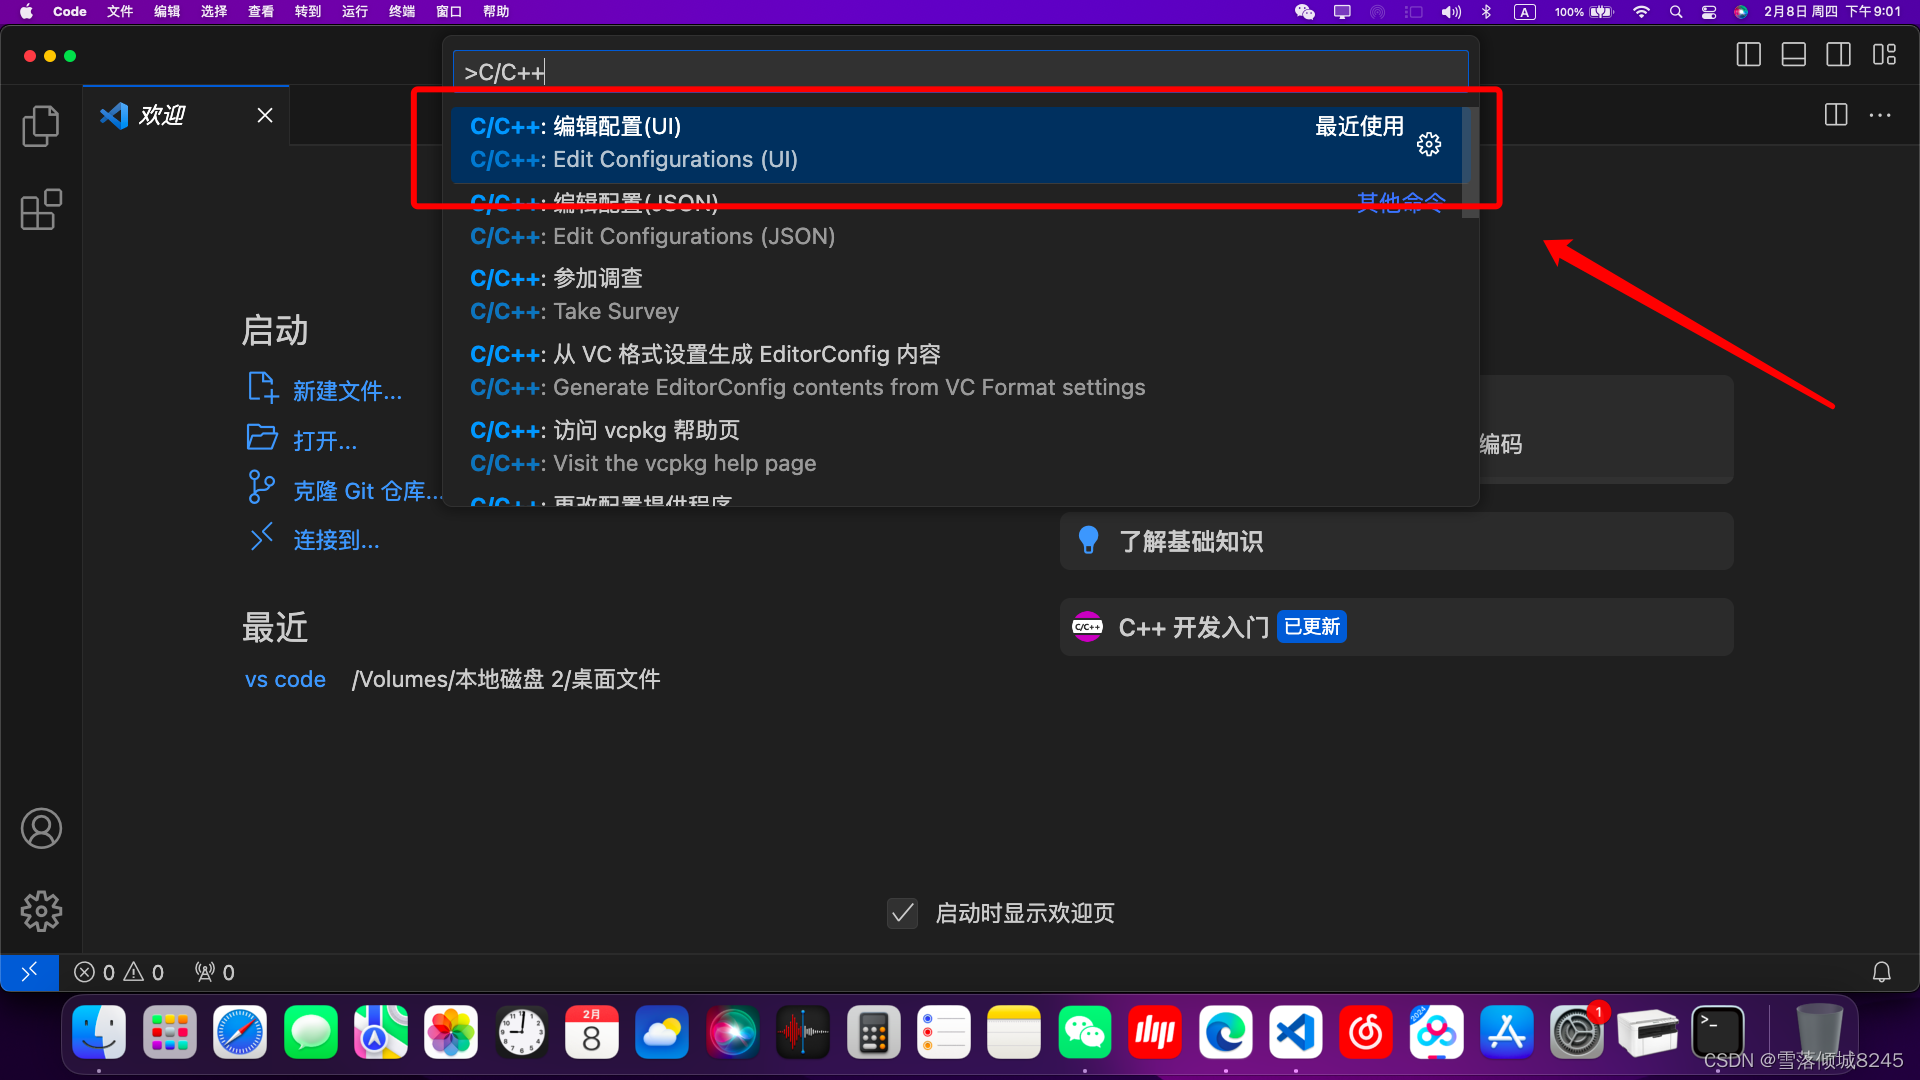Open the Explorer view in activity bar
The height and width of the screenshot is (1080, 1920).
(41, 126)
